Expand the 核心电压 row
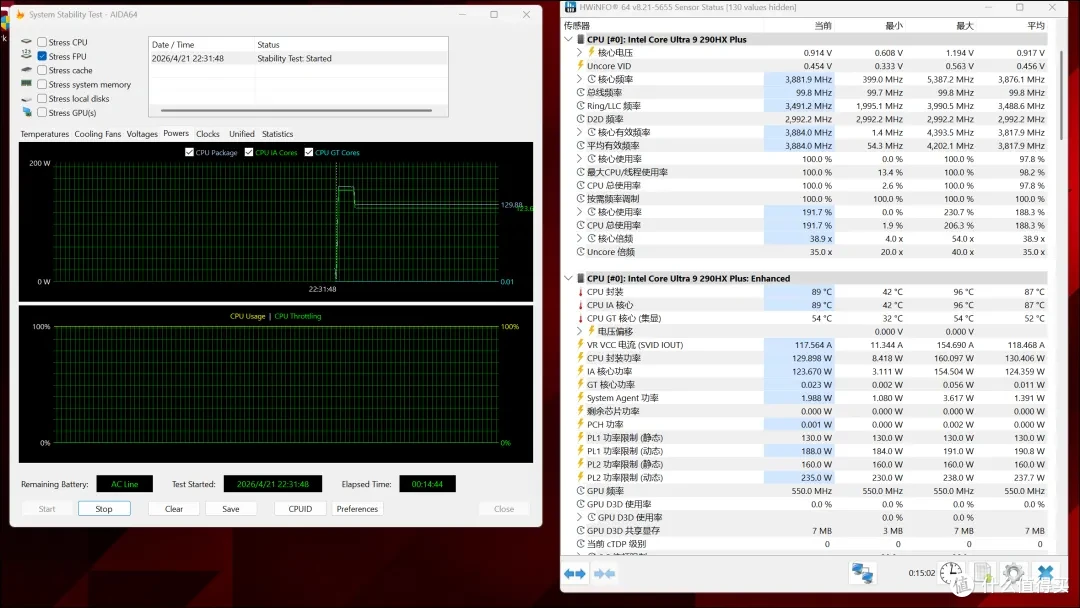The height and width of the screenshot is (608, 1080). (x=579, y=52)
